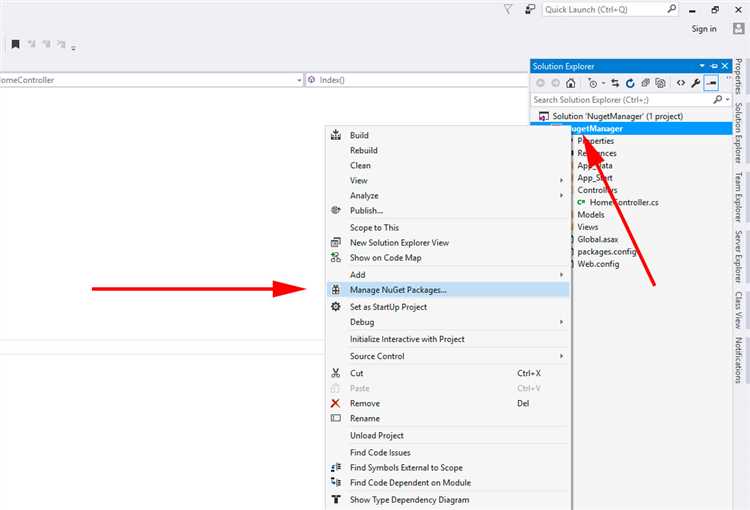The image size is (750, 510).
Task: Click the Rename icon in context menu
Action: [x=336, y=418]
